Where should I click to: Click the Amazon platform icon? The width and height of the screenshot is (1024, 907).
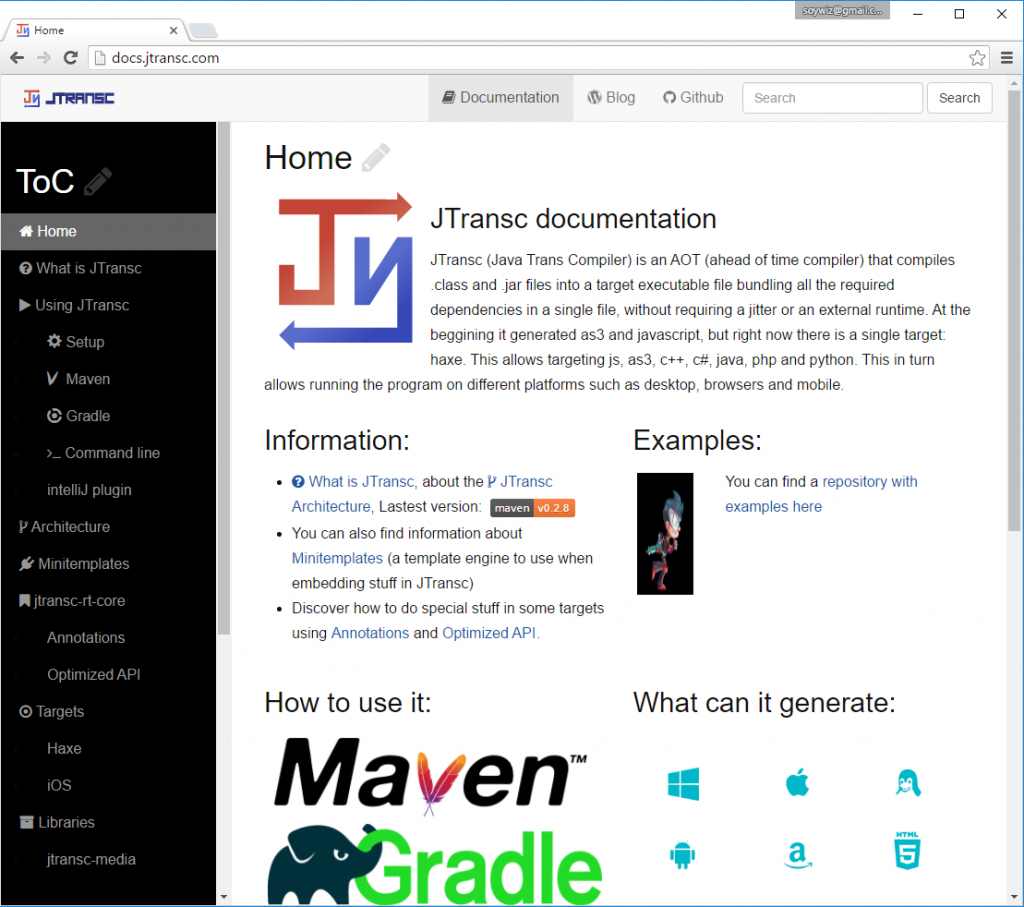click(796, 855)
